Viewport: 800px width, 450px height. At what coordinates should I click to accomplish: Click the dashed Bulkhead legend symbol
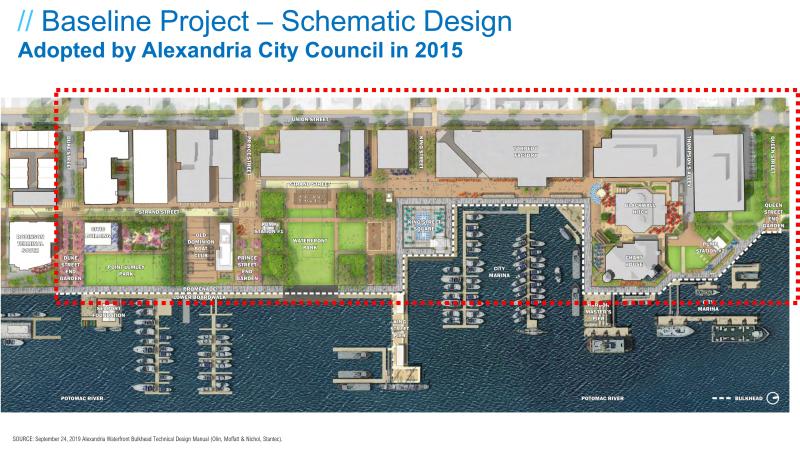click(x=725, y=397)
